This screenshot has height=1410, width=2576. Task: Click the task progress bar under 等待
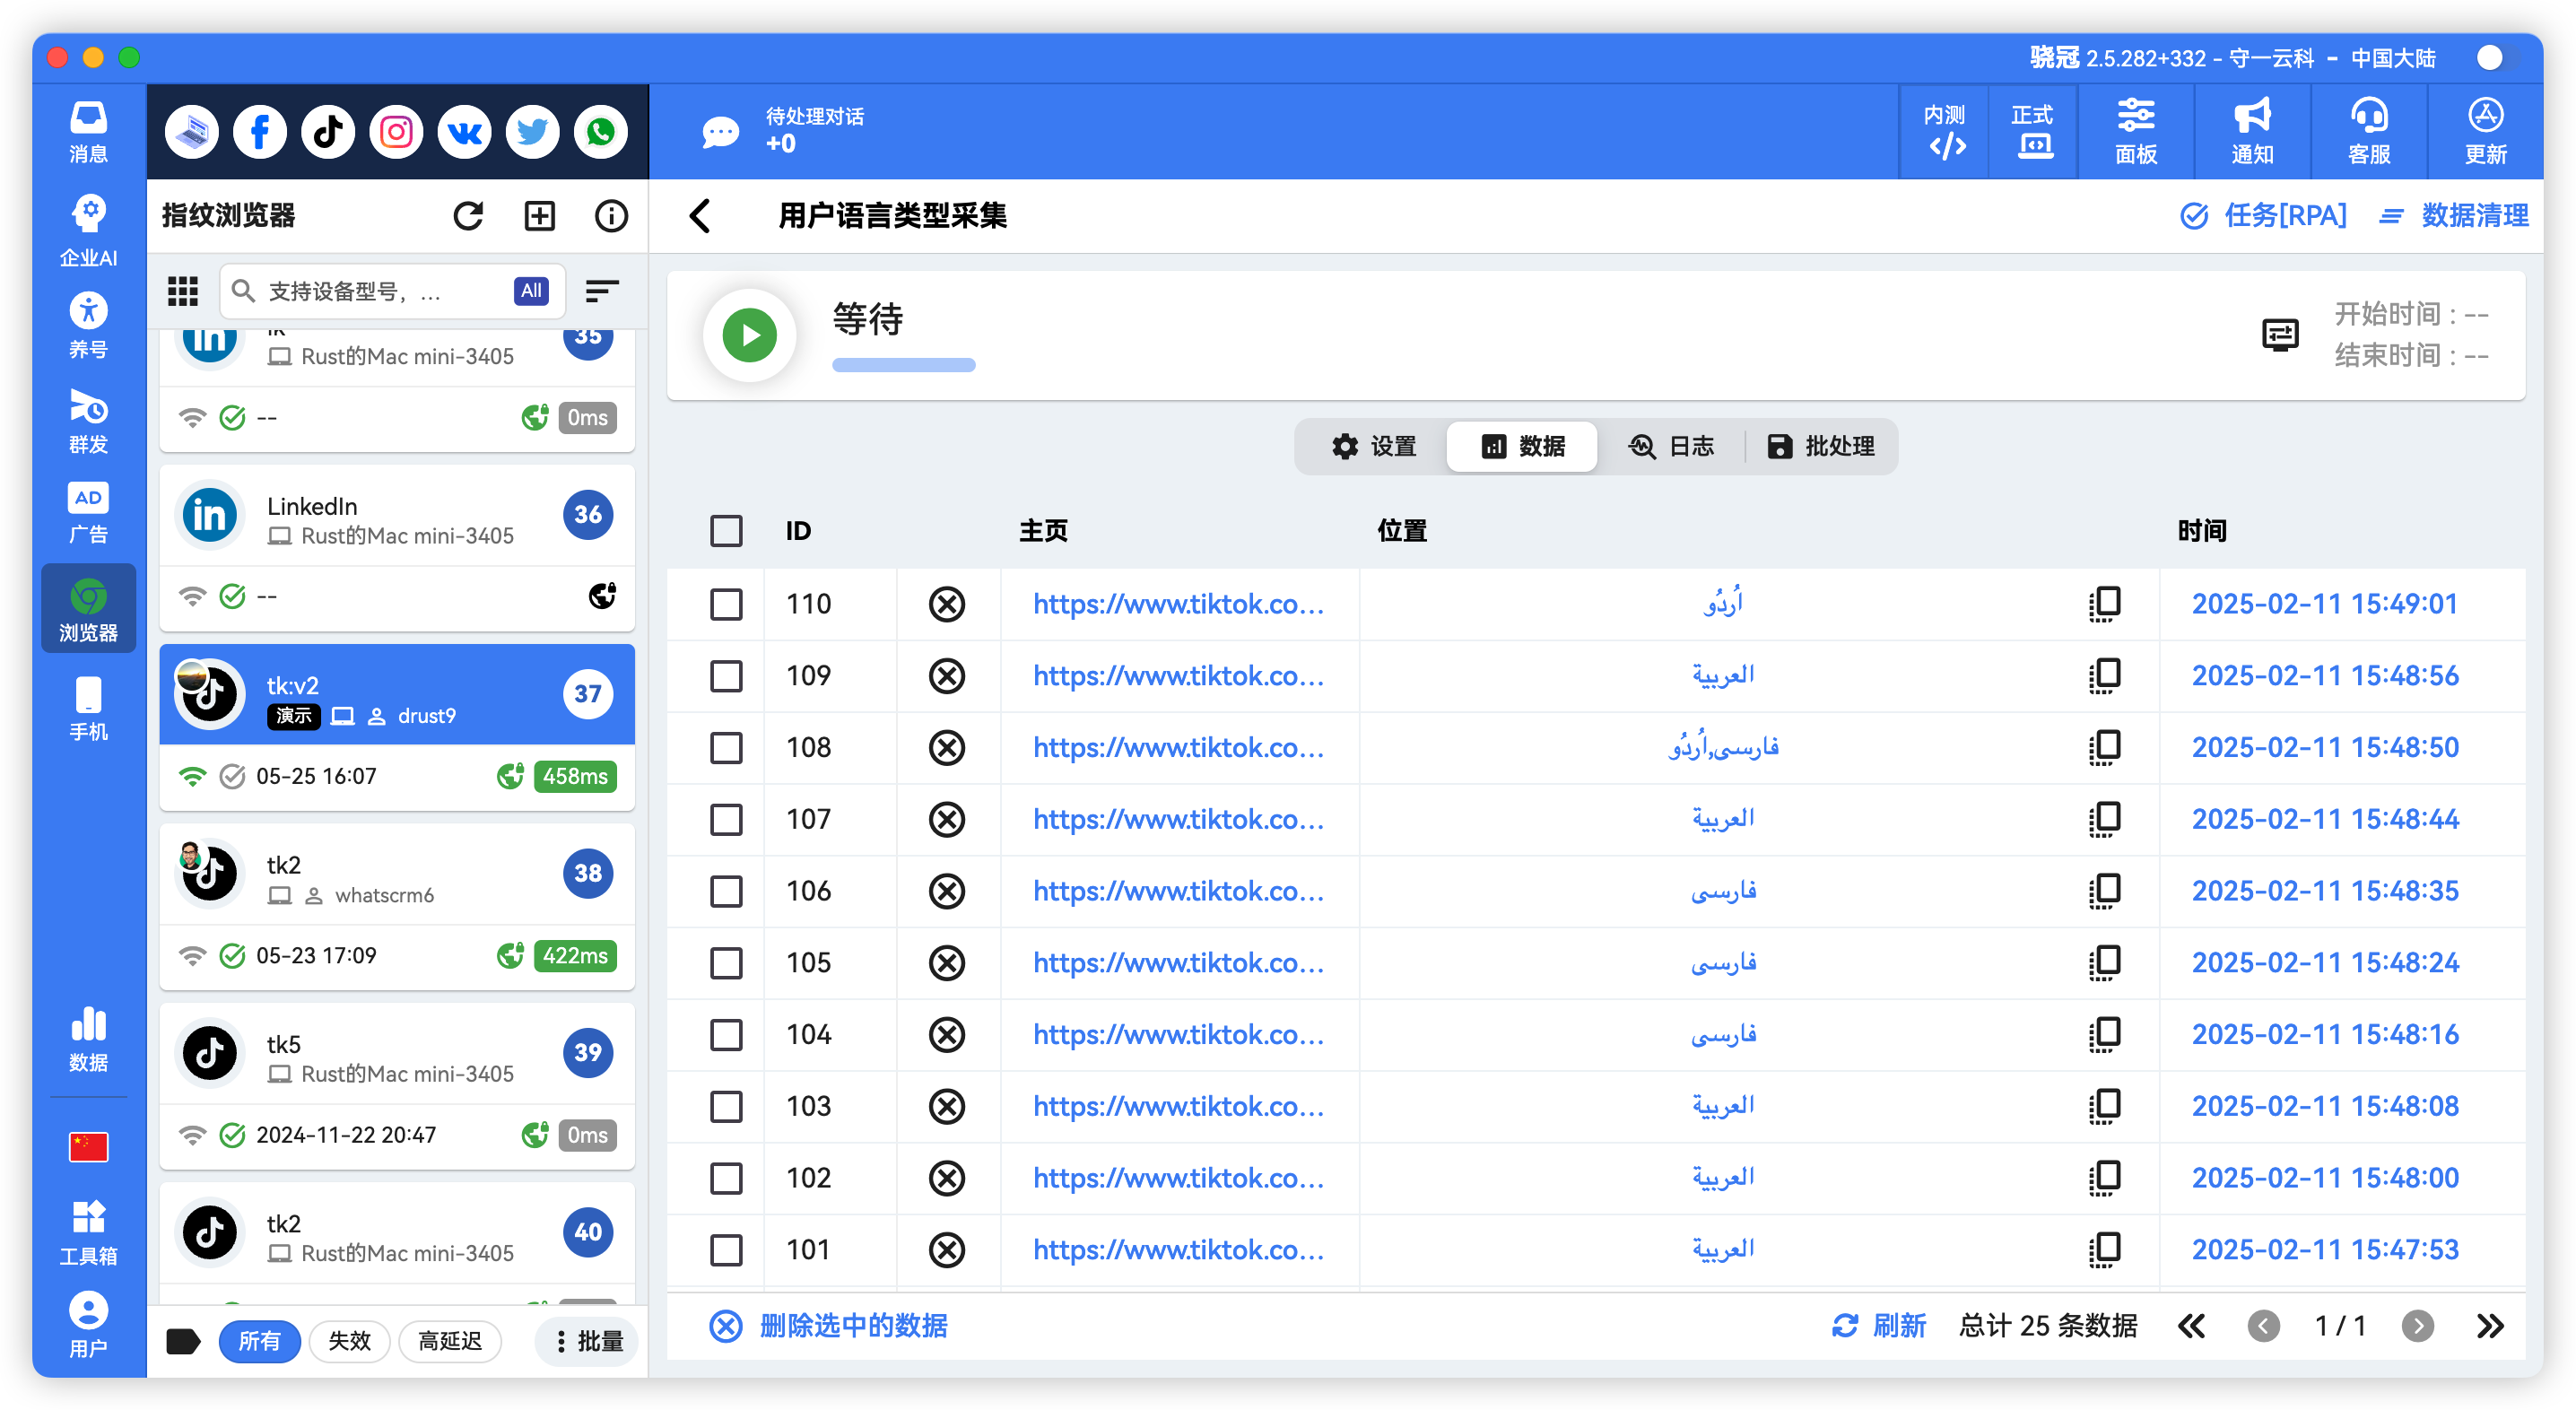(x=903, y=365)
